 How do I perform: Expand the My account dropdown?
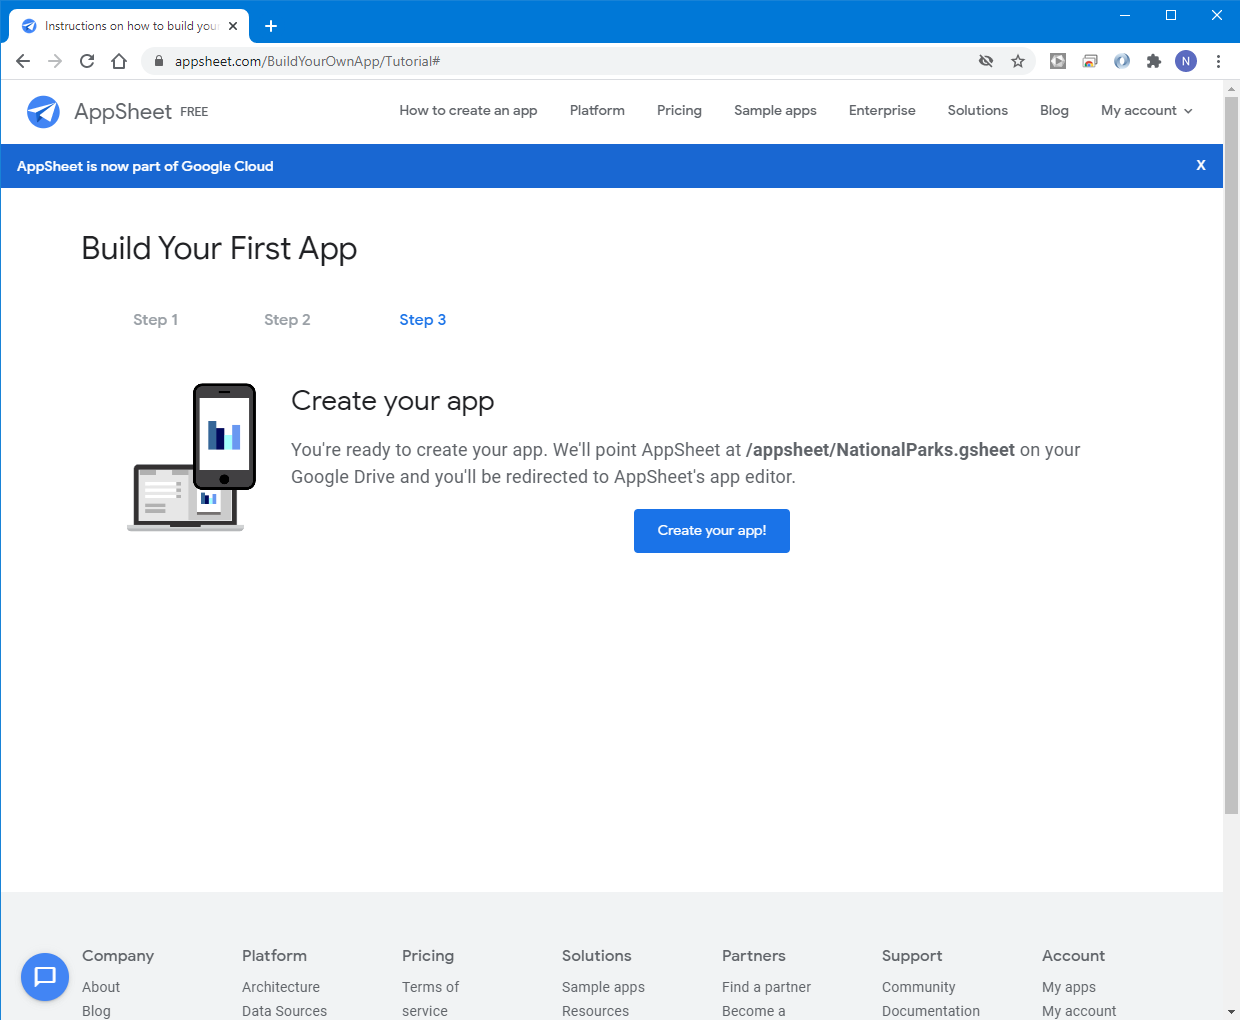pos(1146,111)
